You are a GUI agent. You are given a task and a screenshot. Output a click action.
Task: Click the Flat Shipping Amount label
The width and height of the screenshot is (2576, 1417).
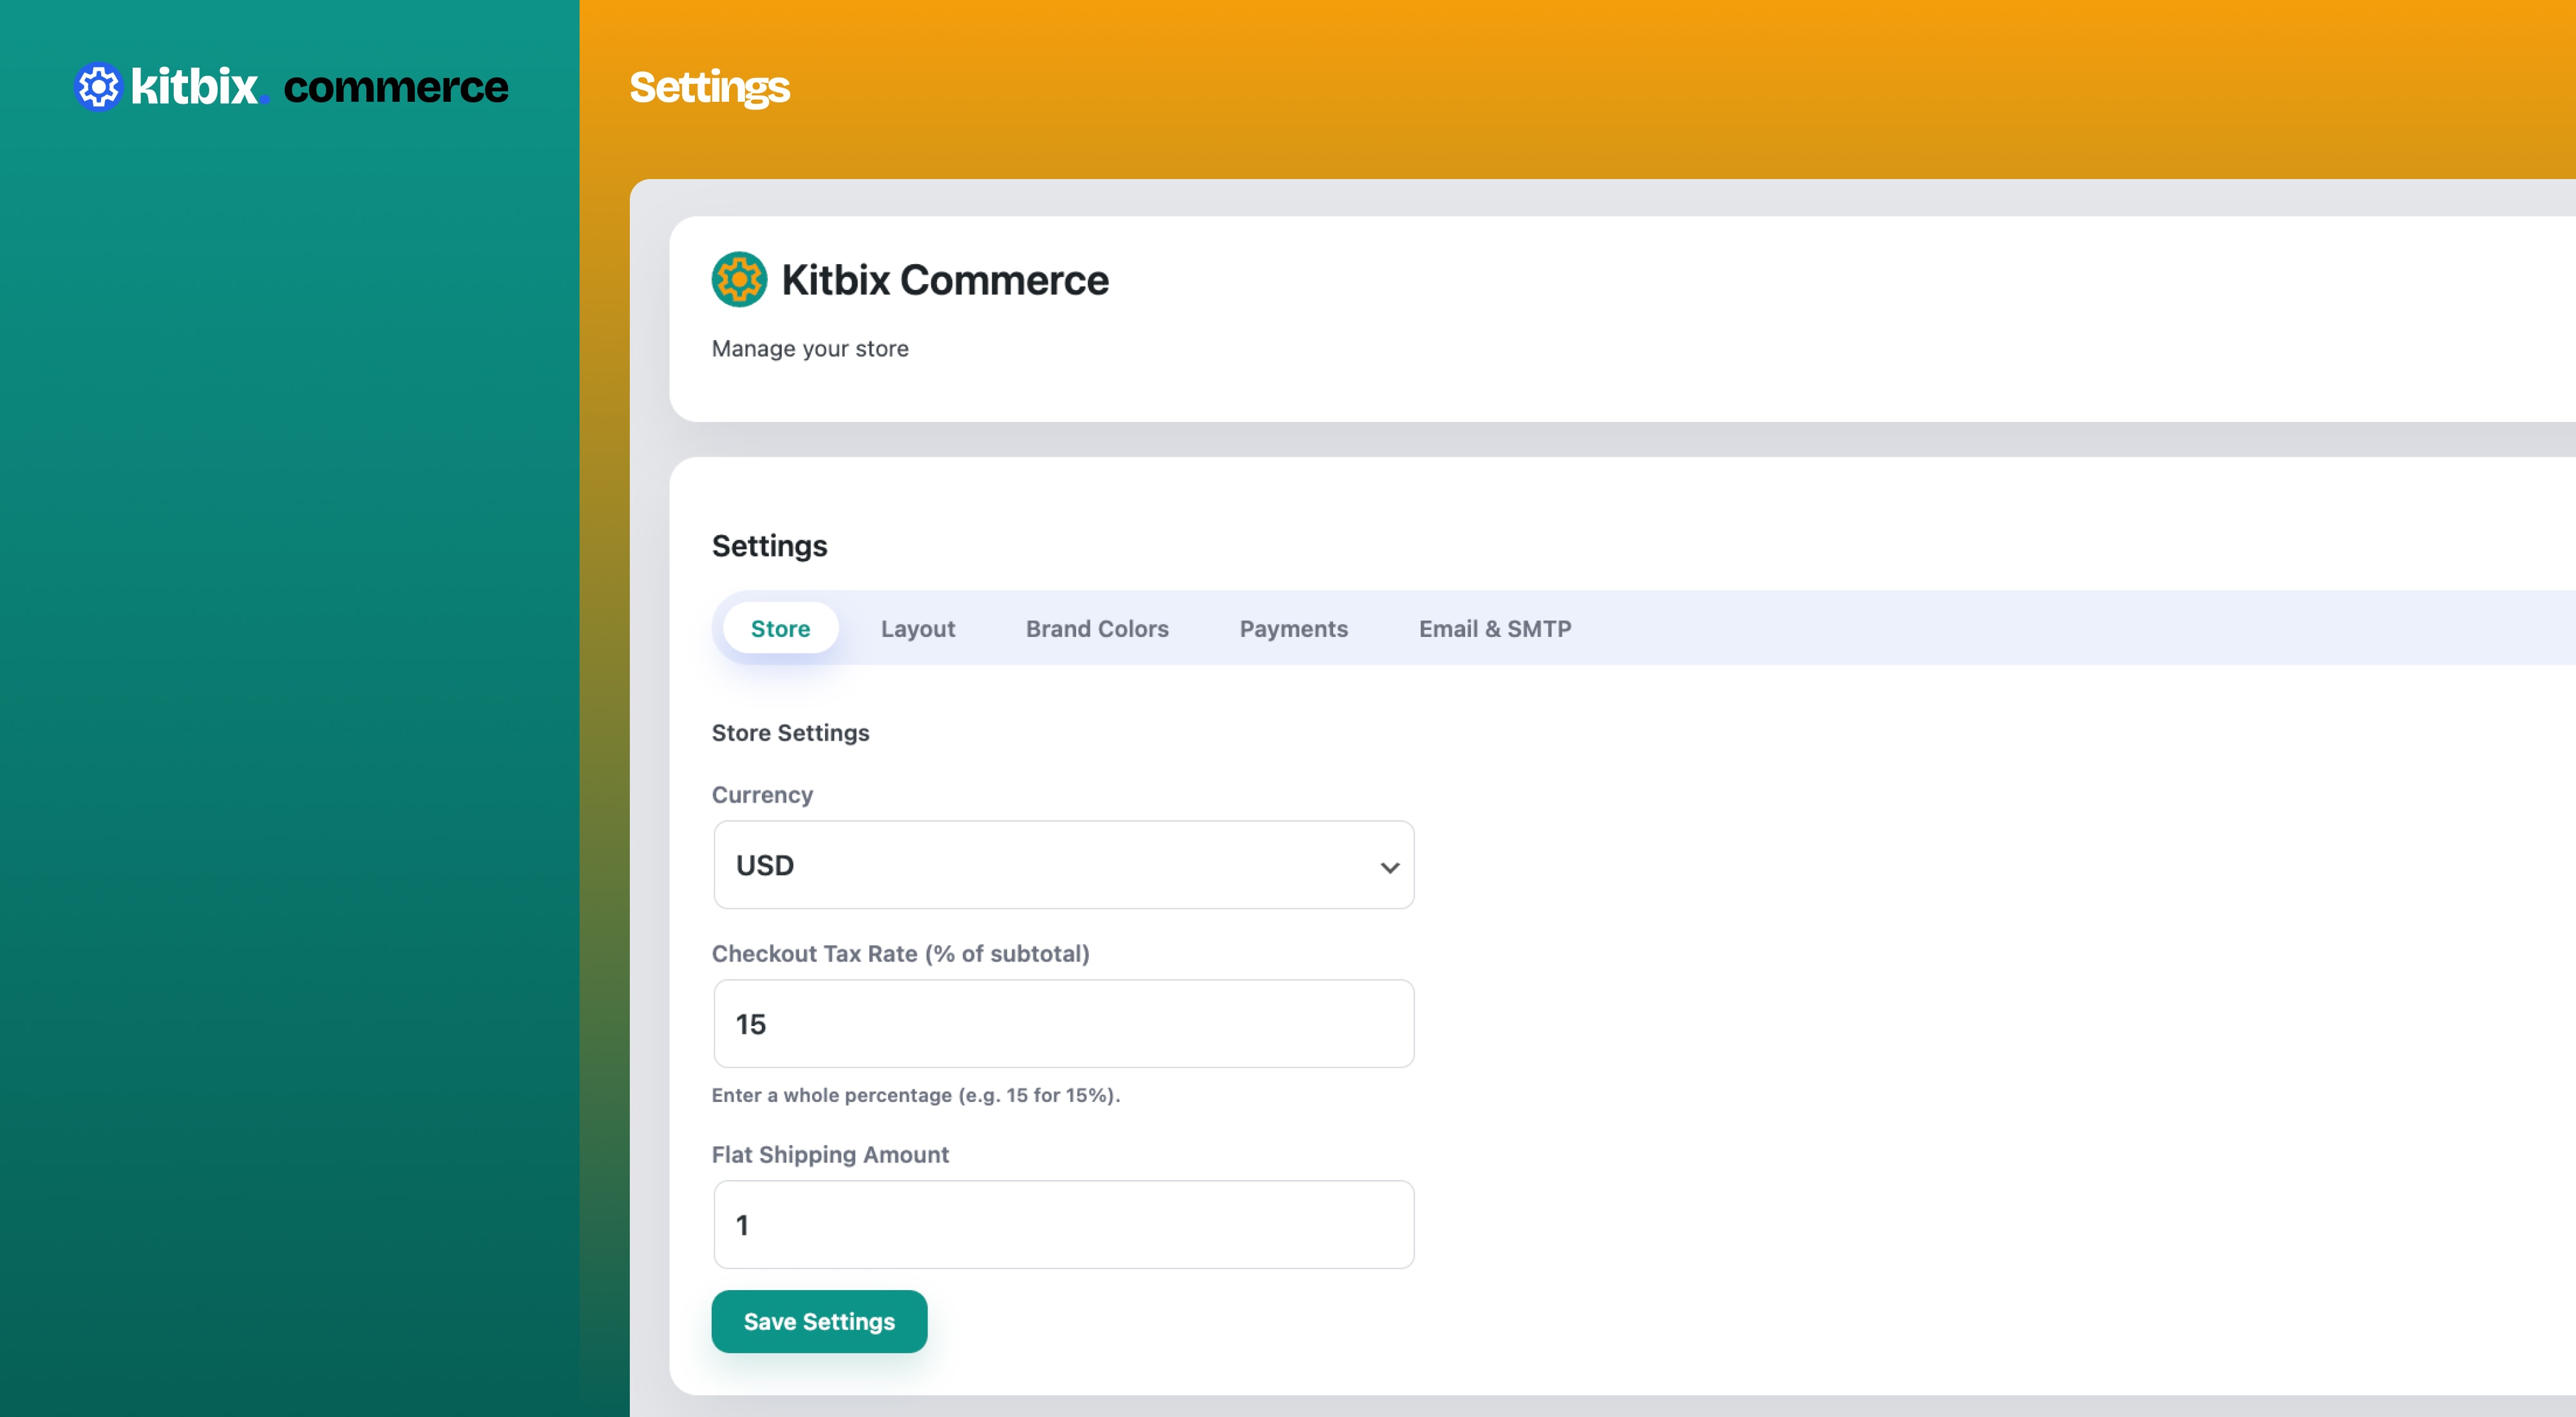(830, 1155)
